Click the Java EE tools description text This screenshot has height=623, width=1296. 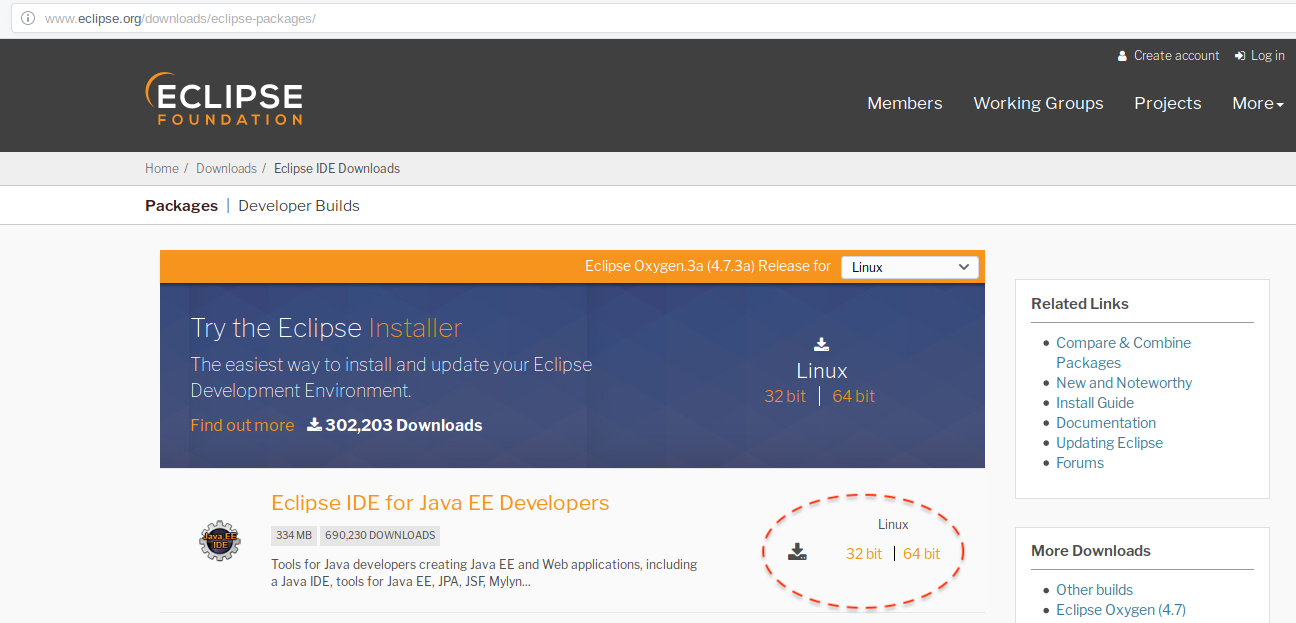click(x=484, y=572)
